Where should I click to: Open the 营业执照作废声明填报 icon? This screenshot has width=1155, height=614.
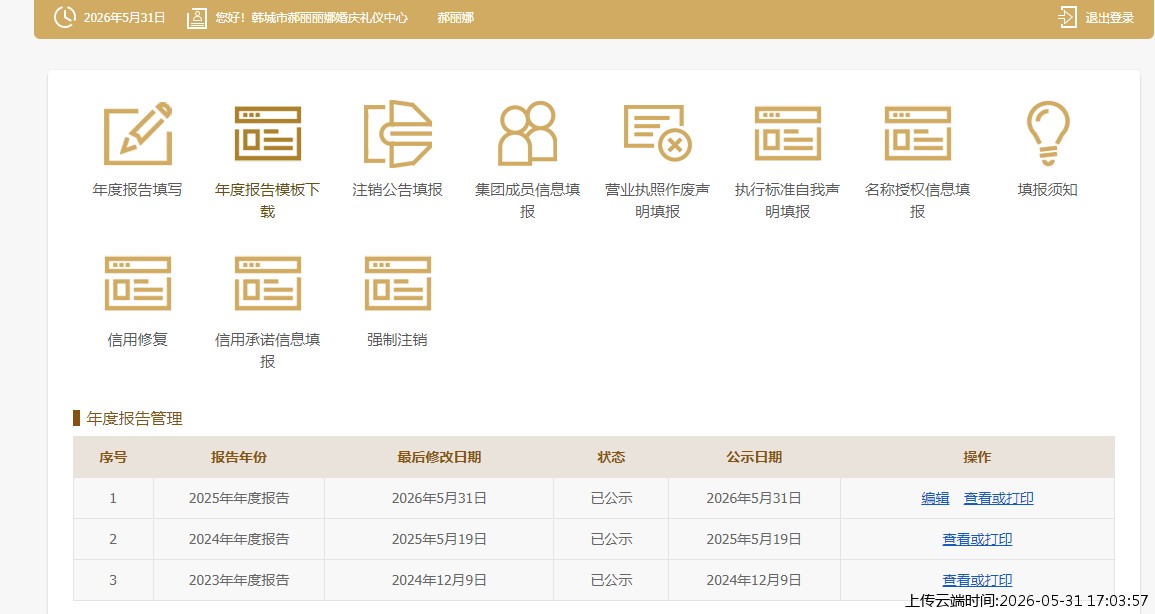click(x=658, y=133)
